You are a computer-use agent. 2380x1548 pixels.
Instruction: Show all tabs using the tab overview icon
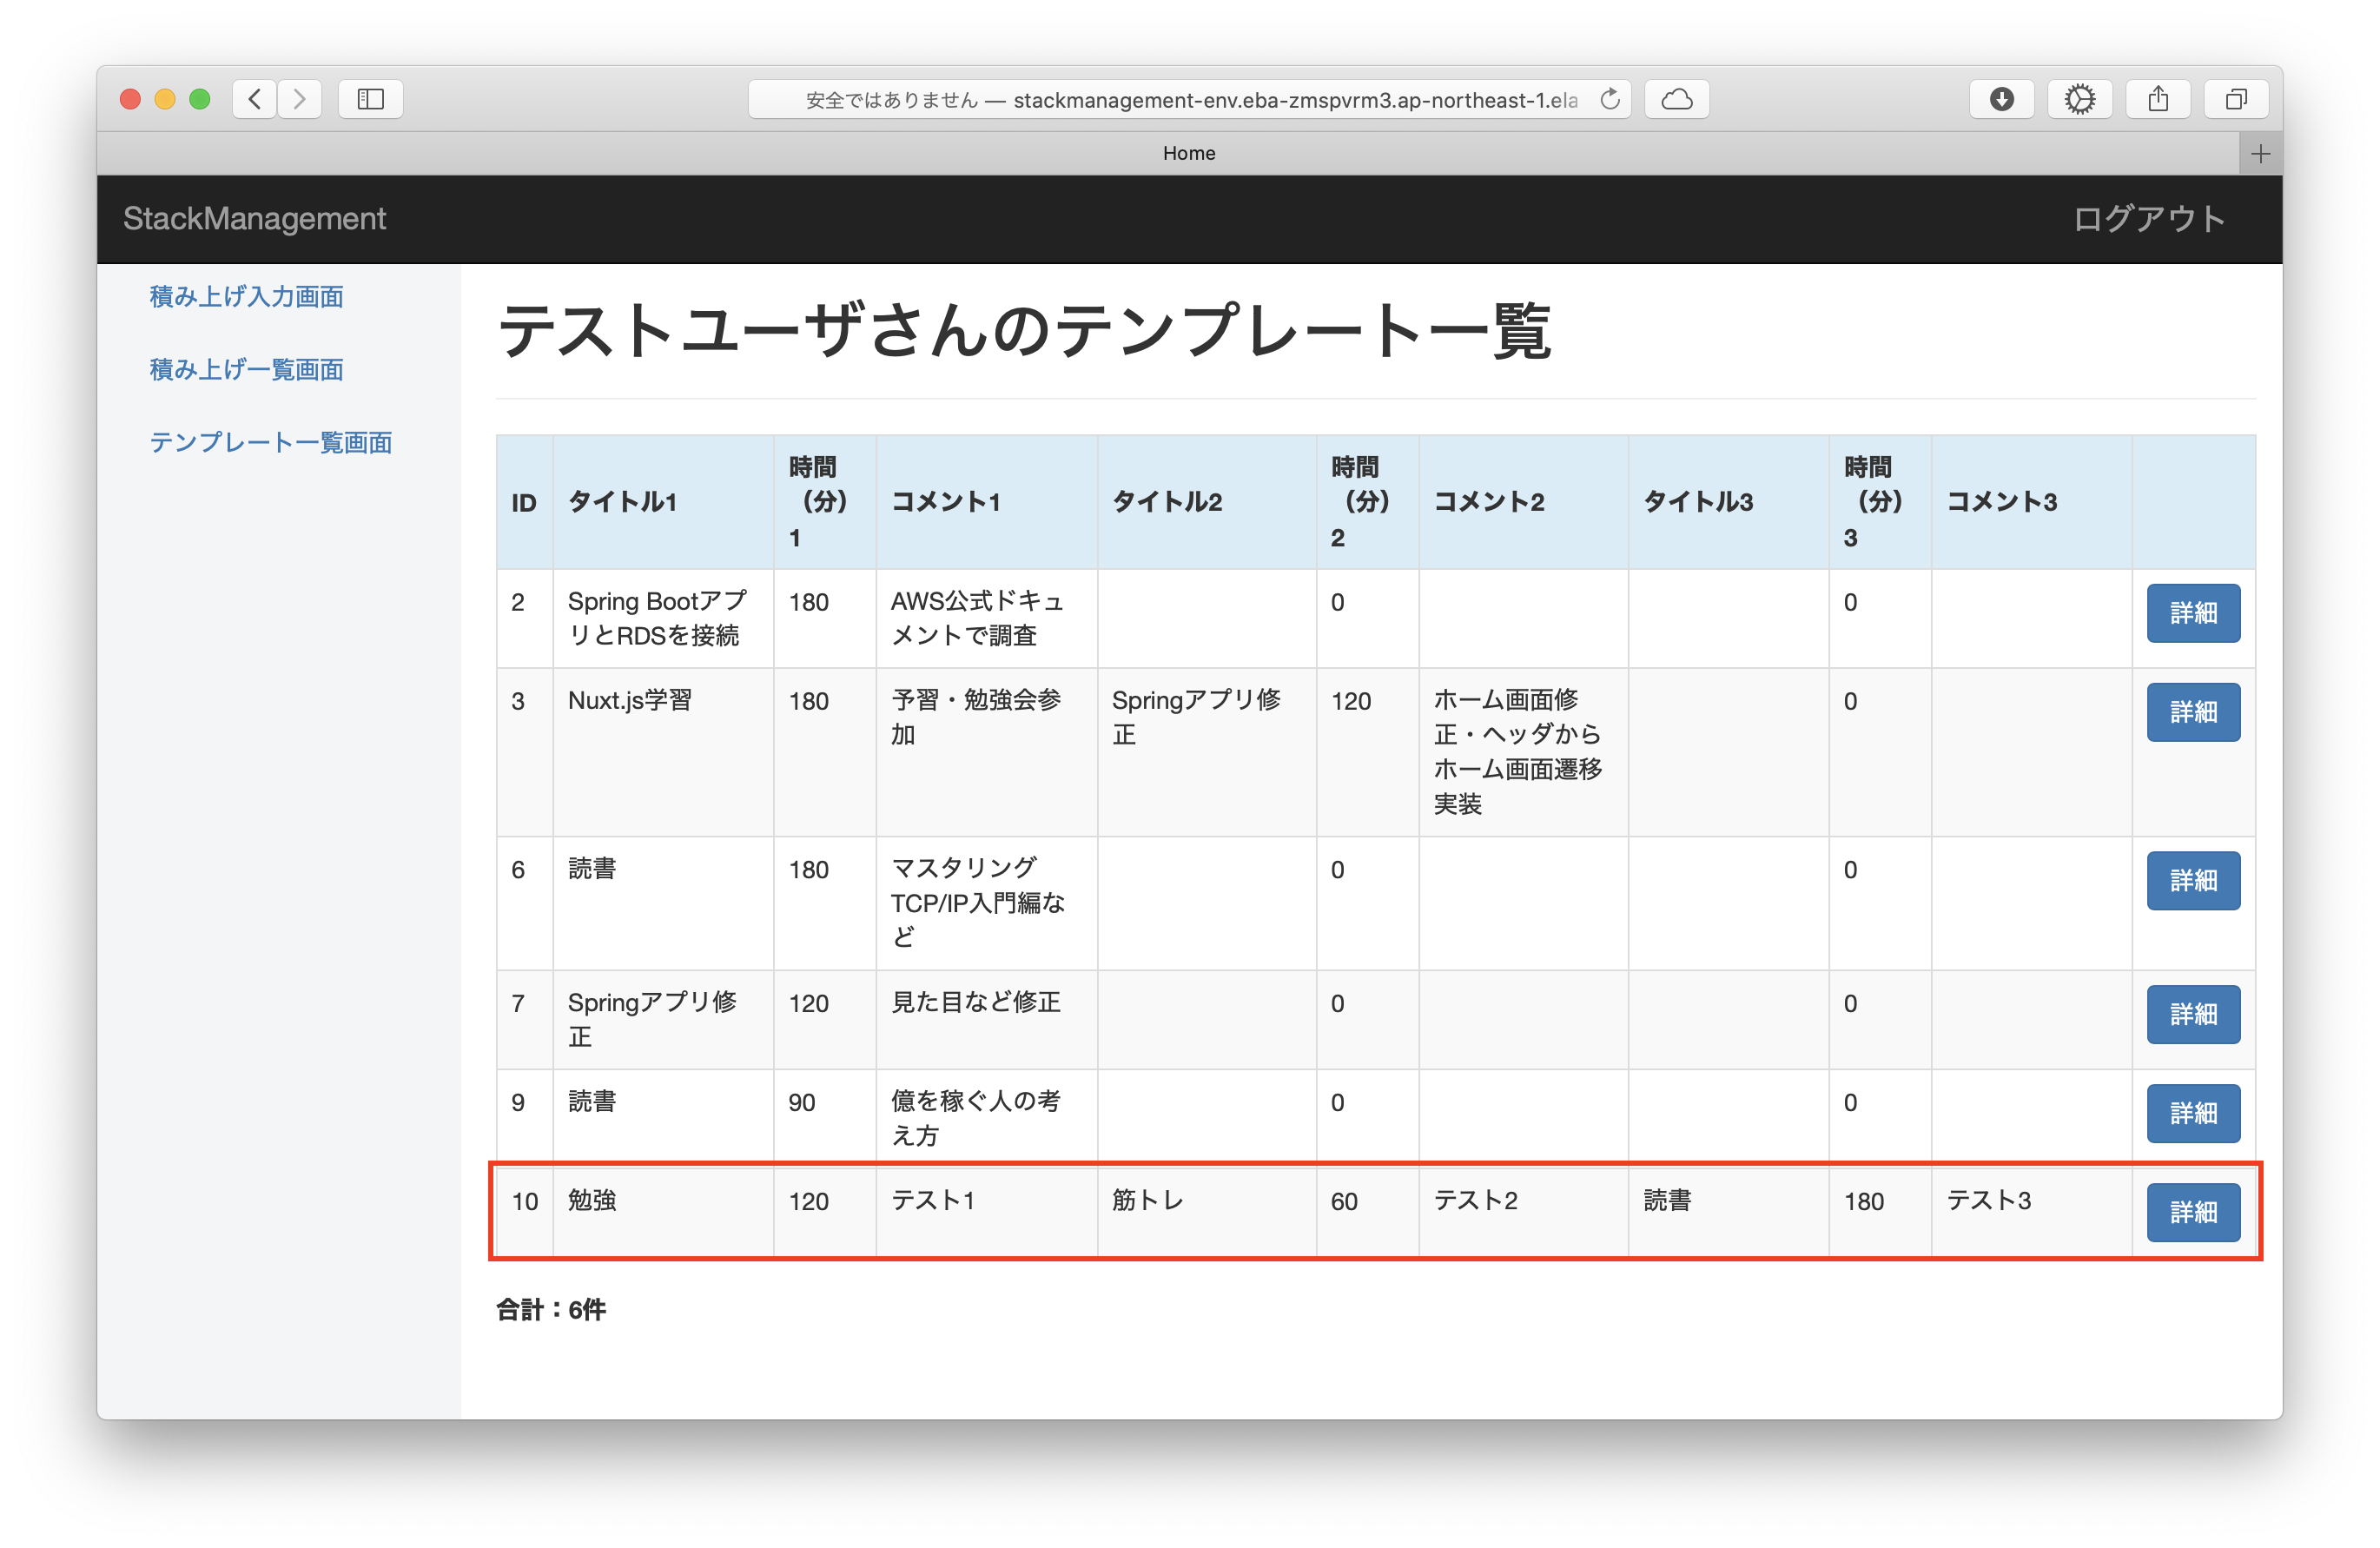pos(2236,99)
